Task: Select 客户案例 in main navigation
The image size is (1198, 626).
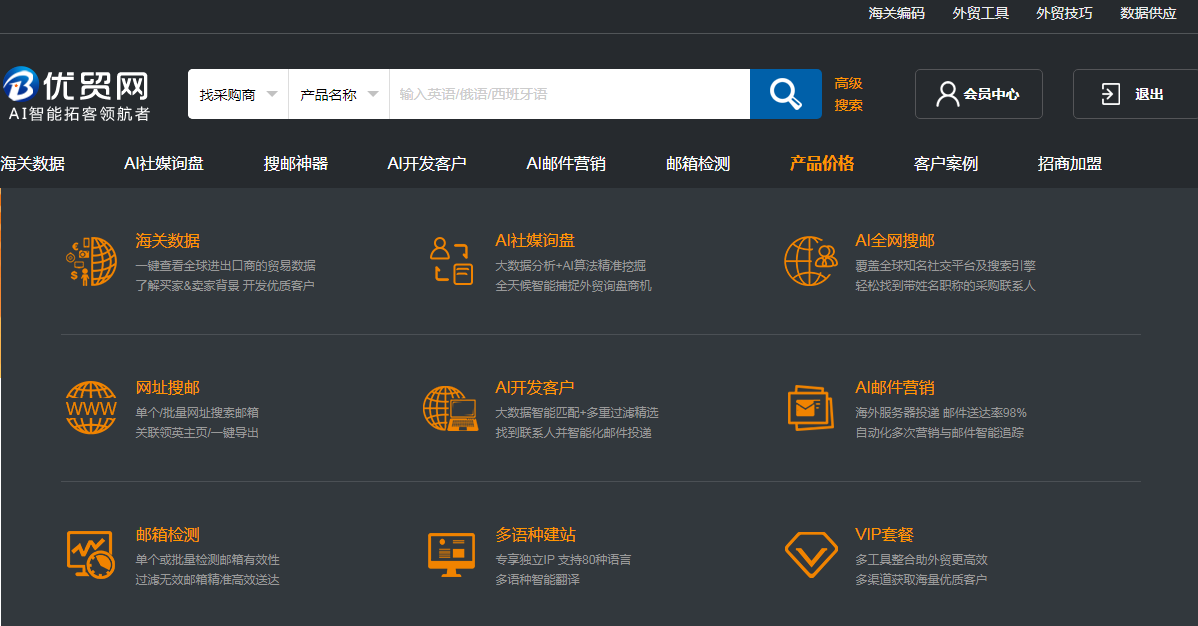Action: point(946,164)
